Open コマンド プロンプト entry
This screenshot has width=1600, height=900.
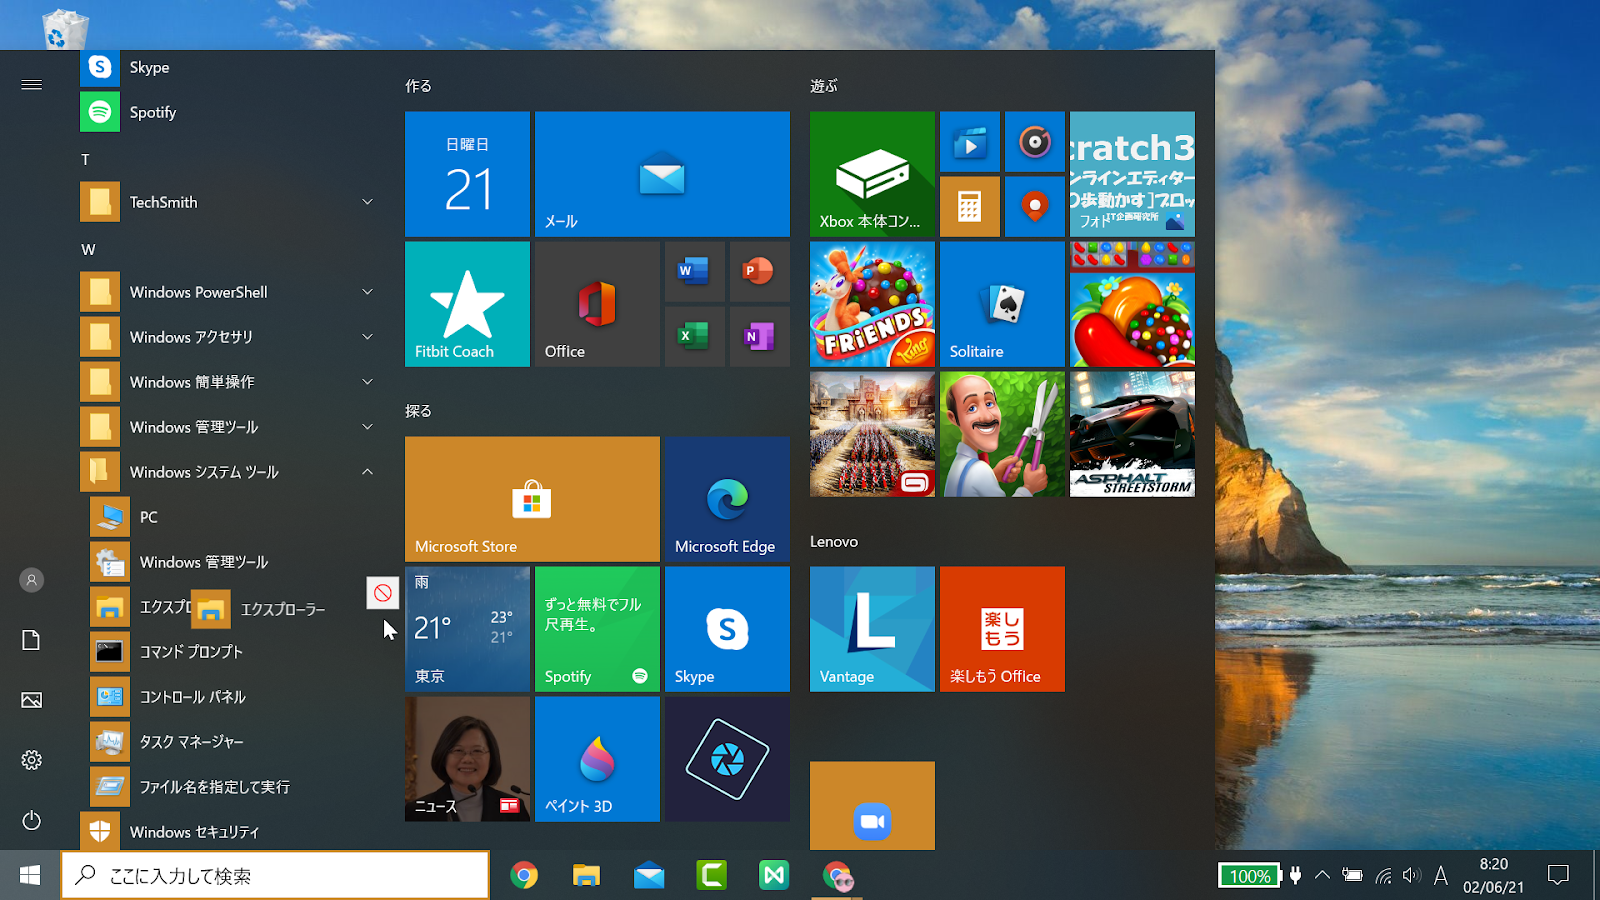point(235,652)
